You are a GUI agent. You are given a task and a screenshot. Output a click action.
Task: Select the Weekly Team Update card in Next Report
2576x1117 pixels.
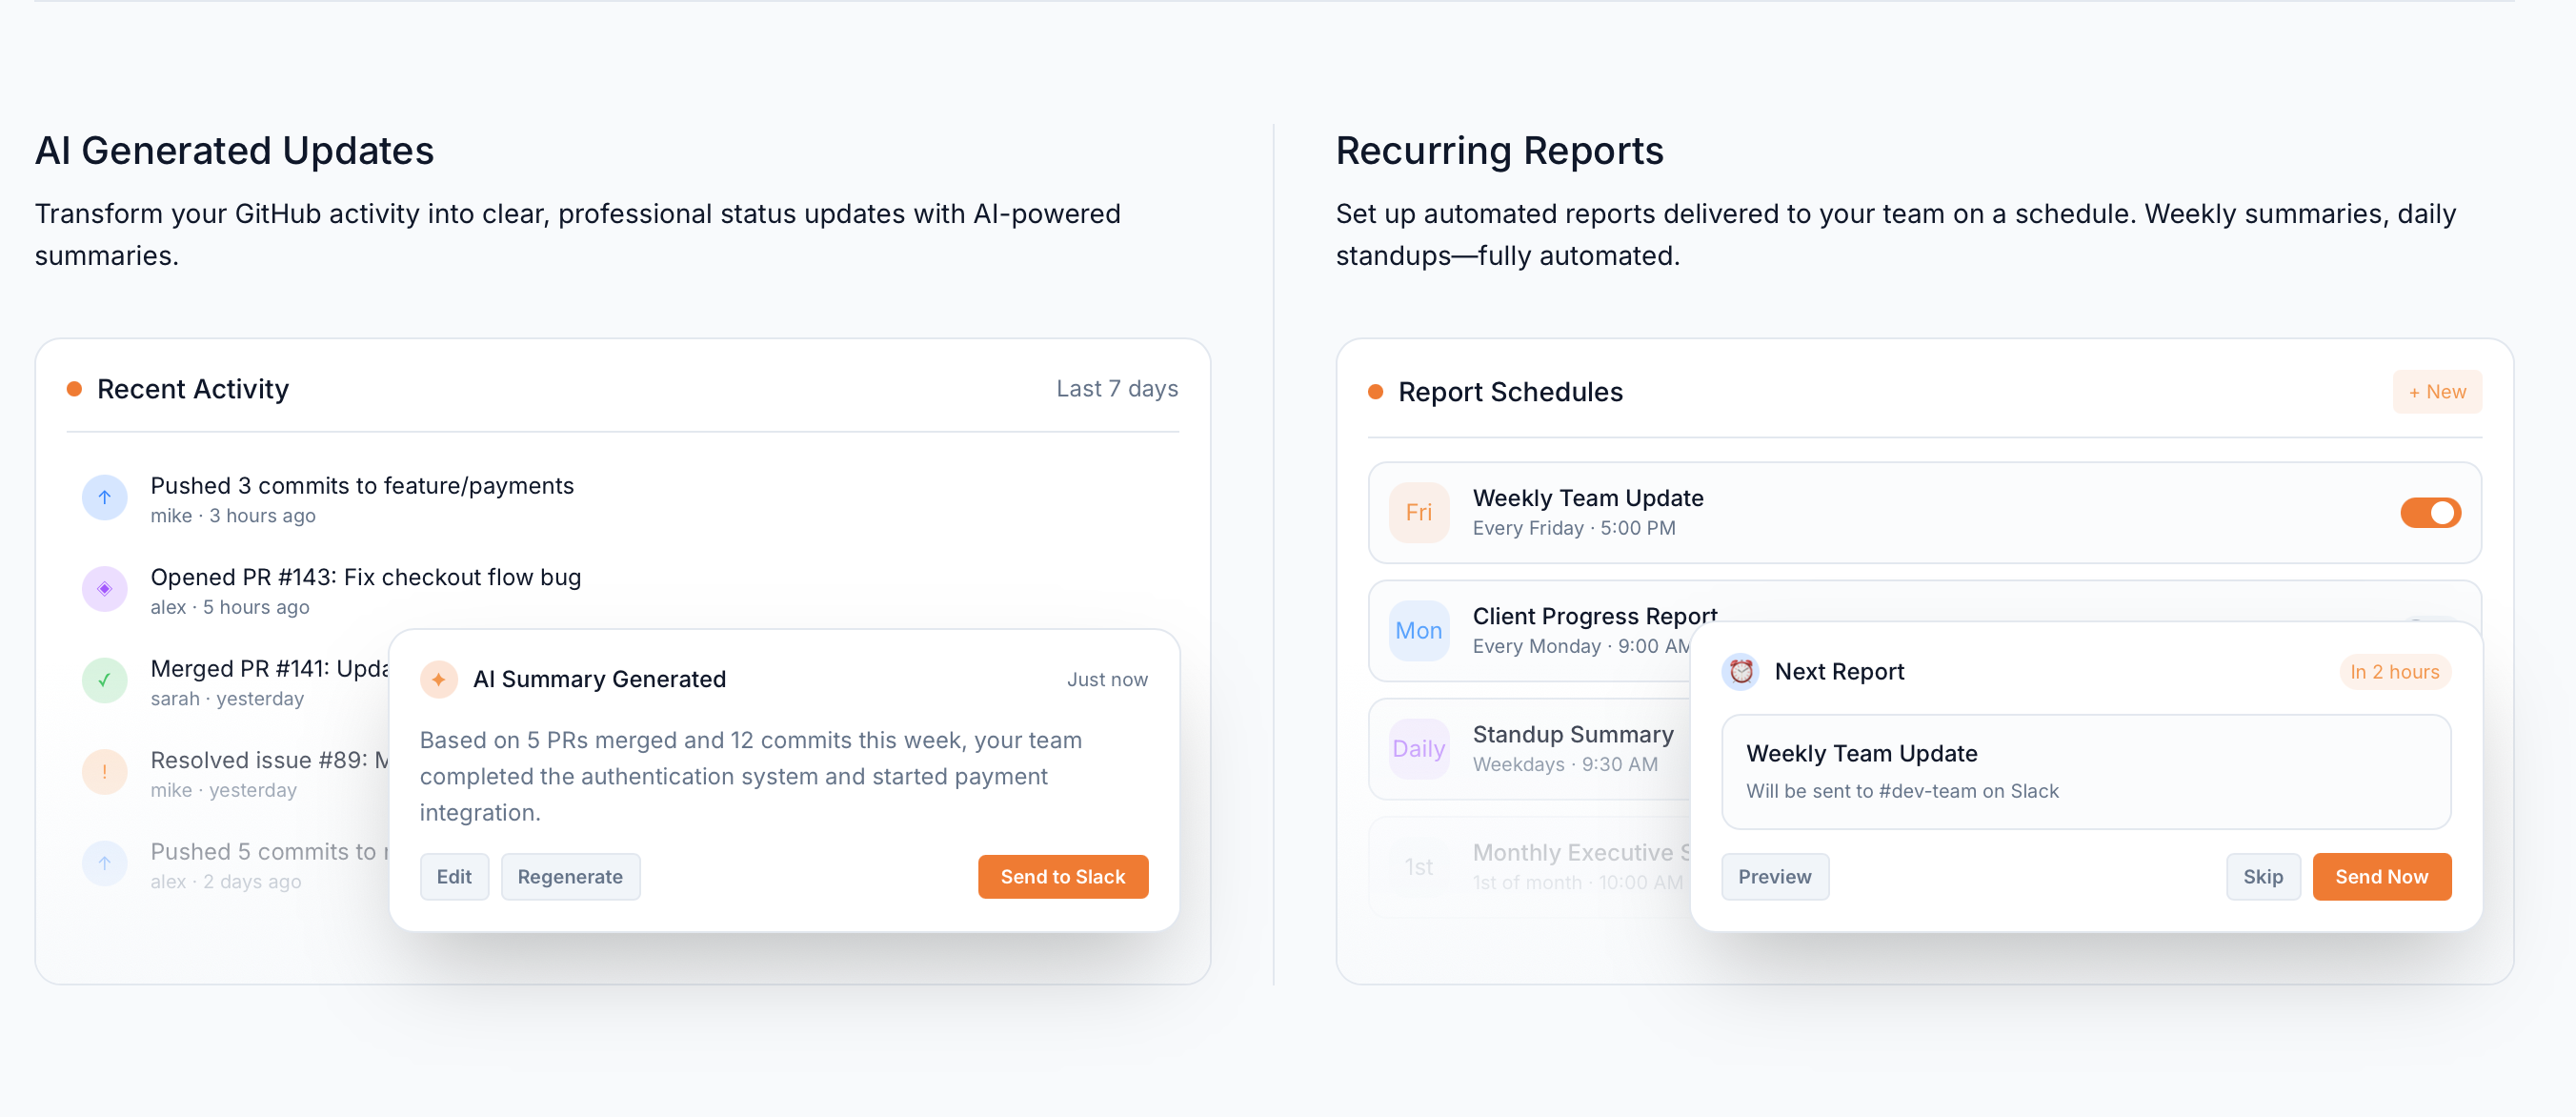tap(2085, 771)
